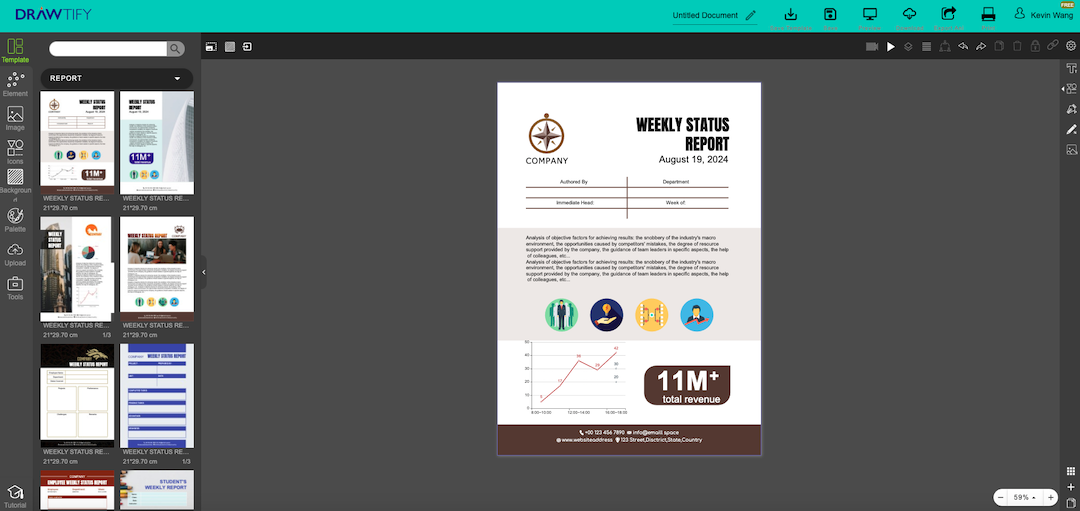Select the pencil draw tool on right

coord(1071,129)
